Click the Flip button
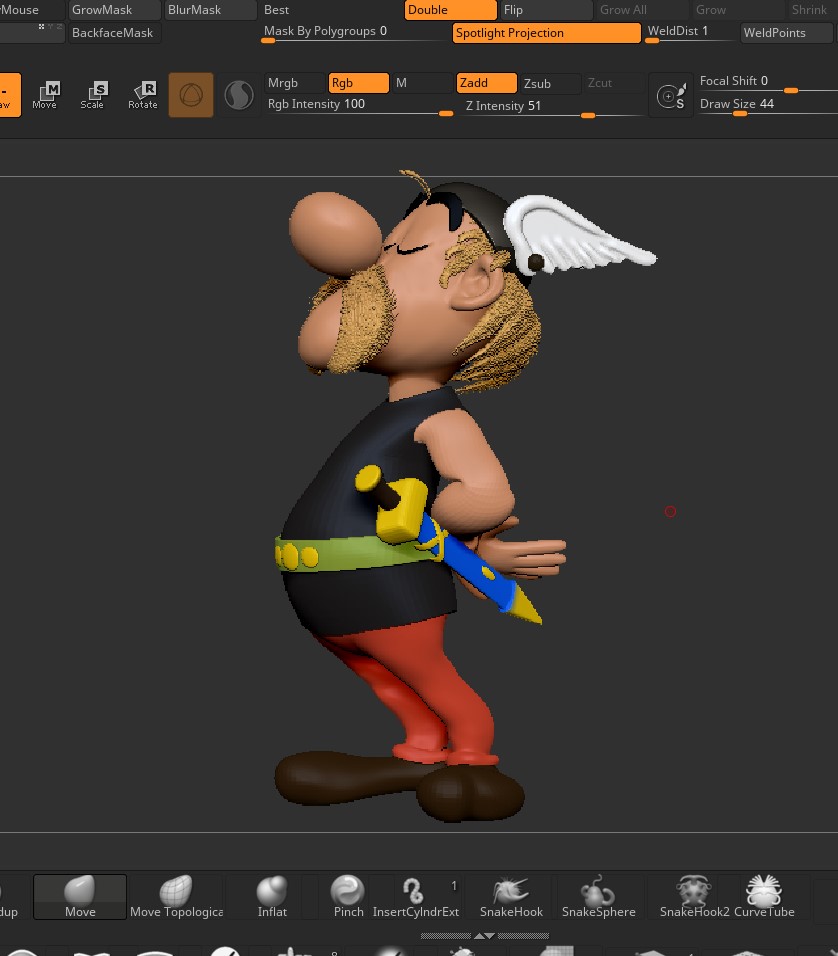This screenshot has width=838, height=956. pyautogui.click(x=546, y=10)
